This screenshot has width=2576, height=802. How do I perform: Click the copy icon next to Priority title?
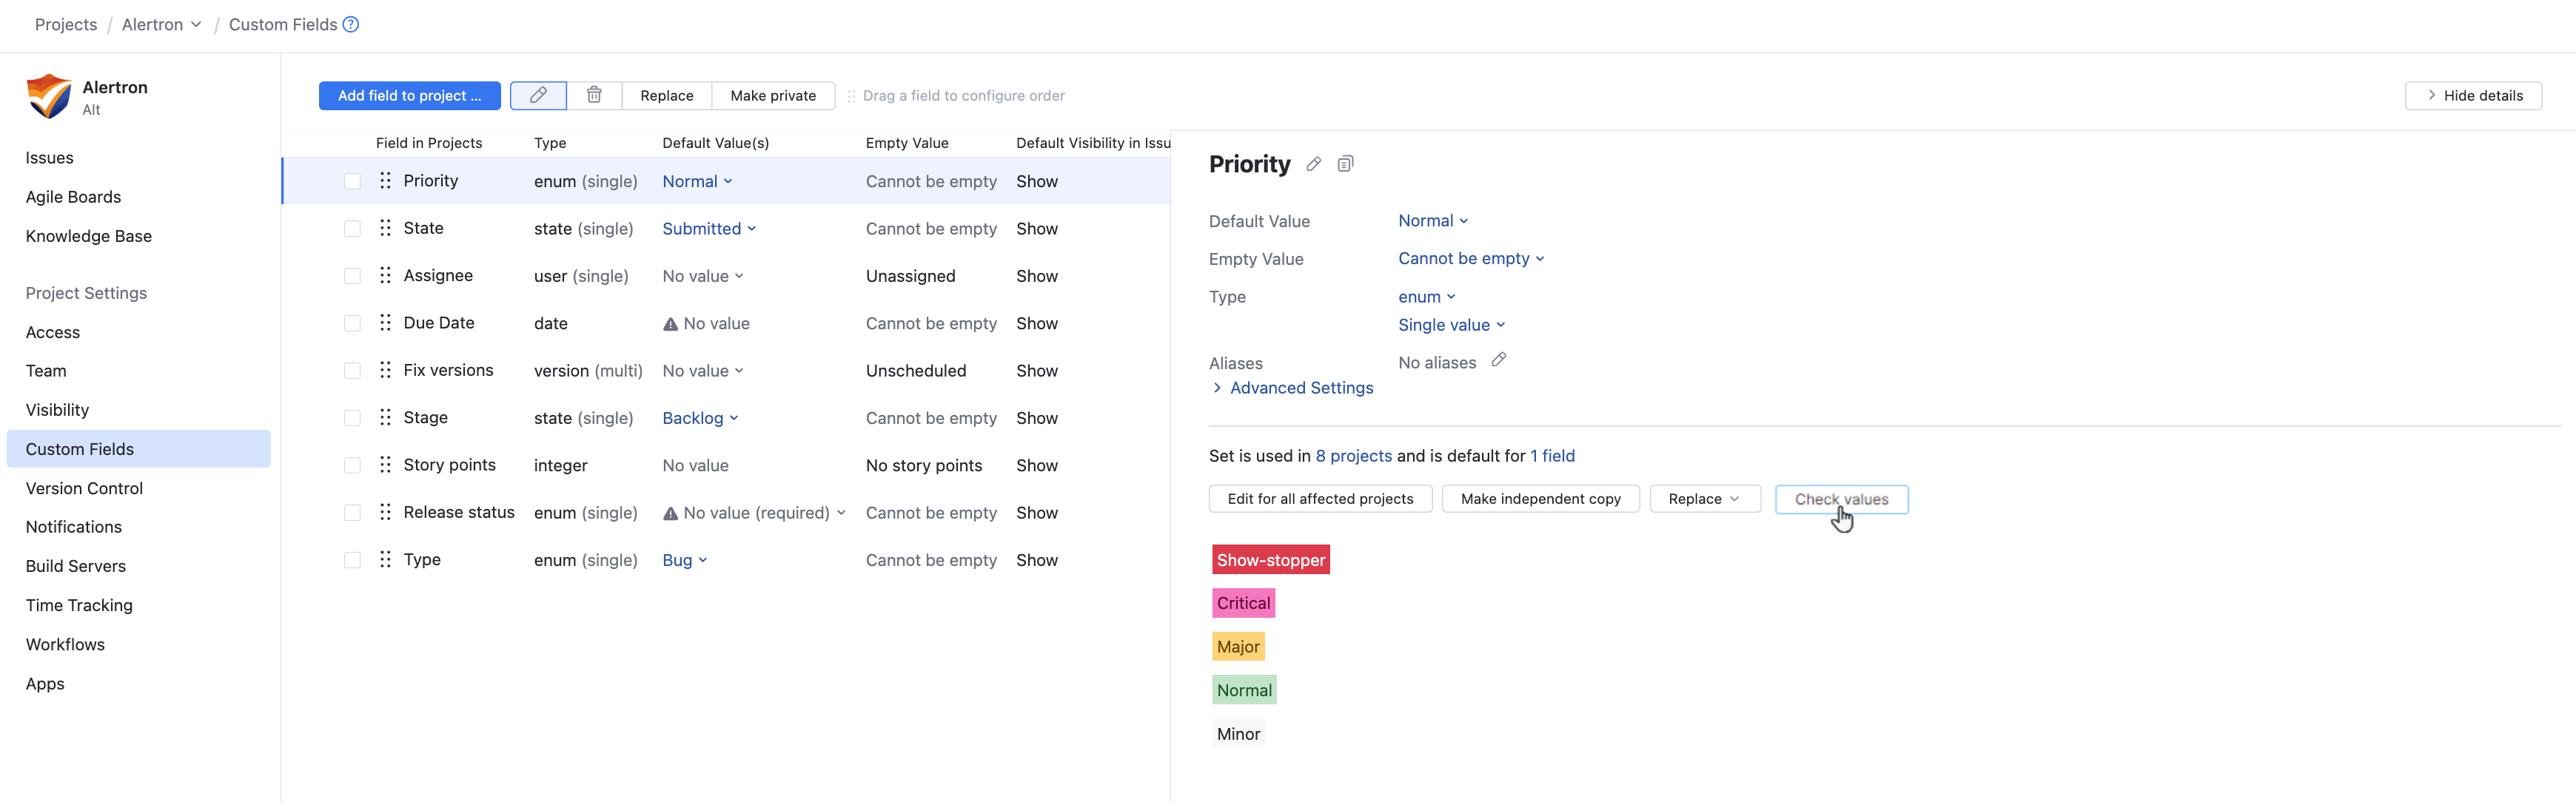point(1344,164)
